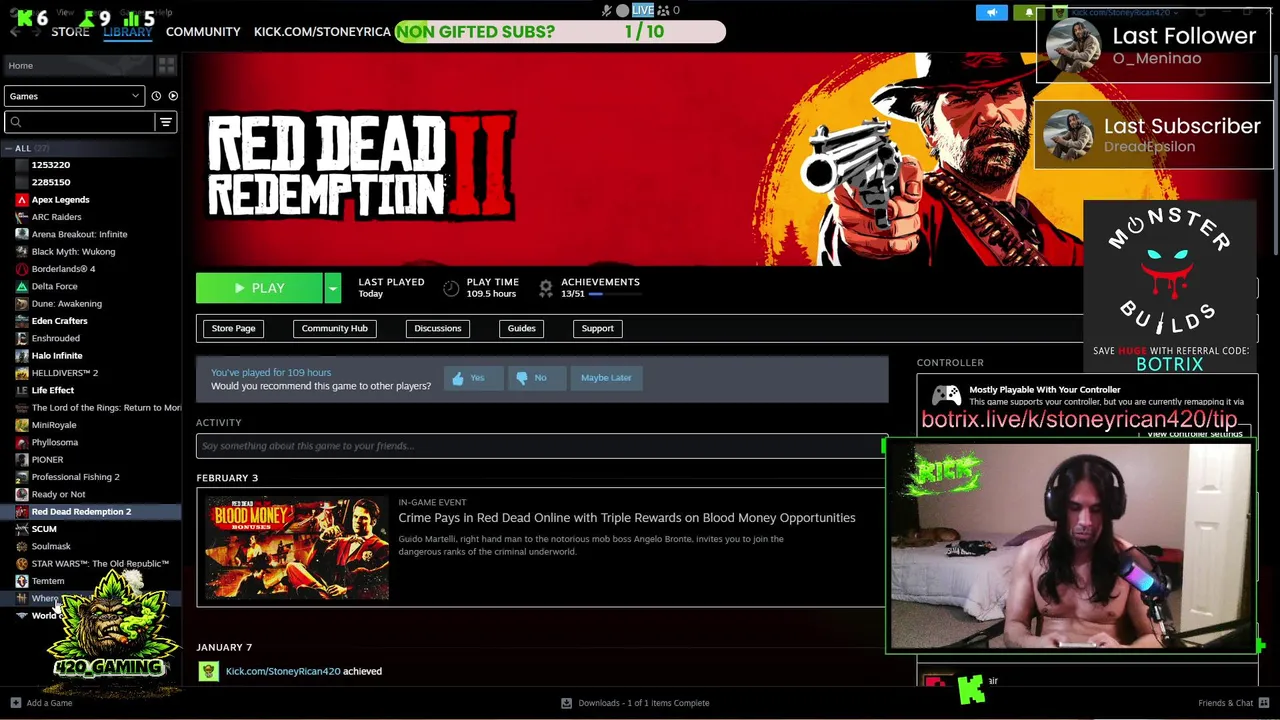This screenshot has height=720, width=1280.
Task: Open the Play button dropdown arrow
Action: click(332, 288)
